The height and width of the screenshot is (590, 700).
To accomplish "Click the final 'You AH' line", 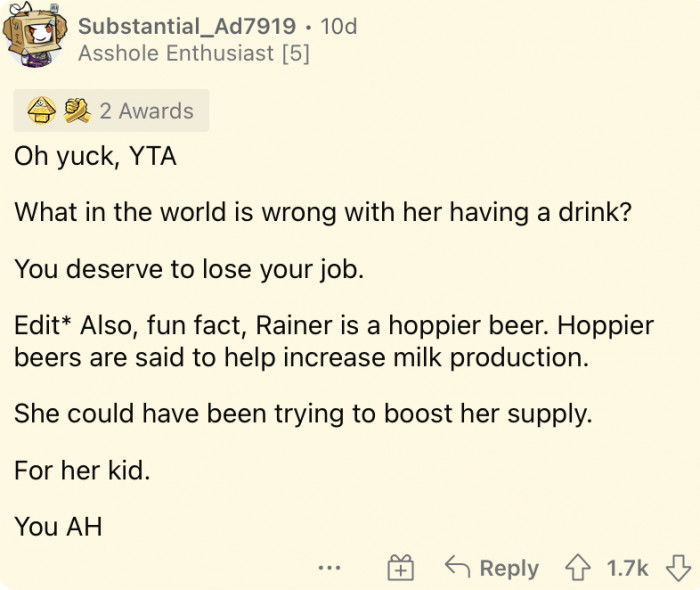I will [x=58, y=526].
